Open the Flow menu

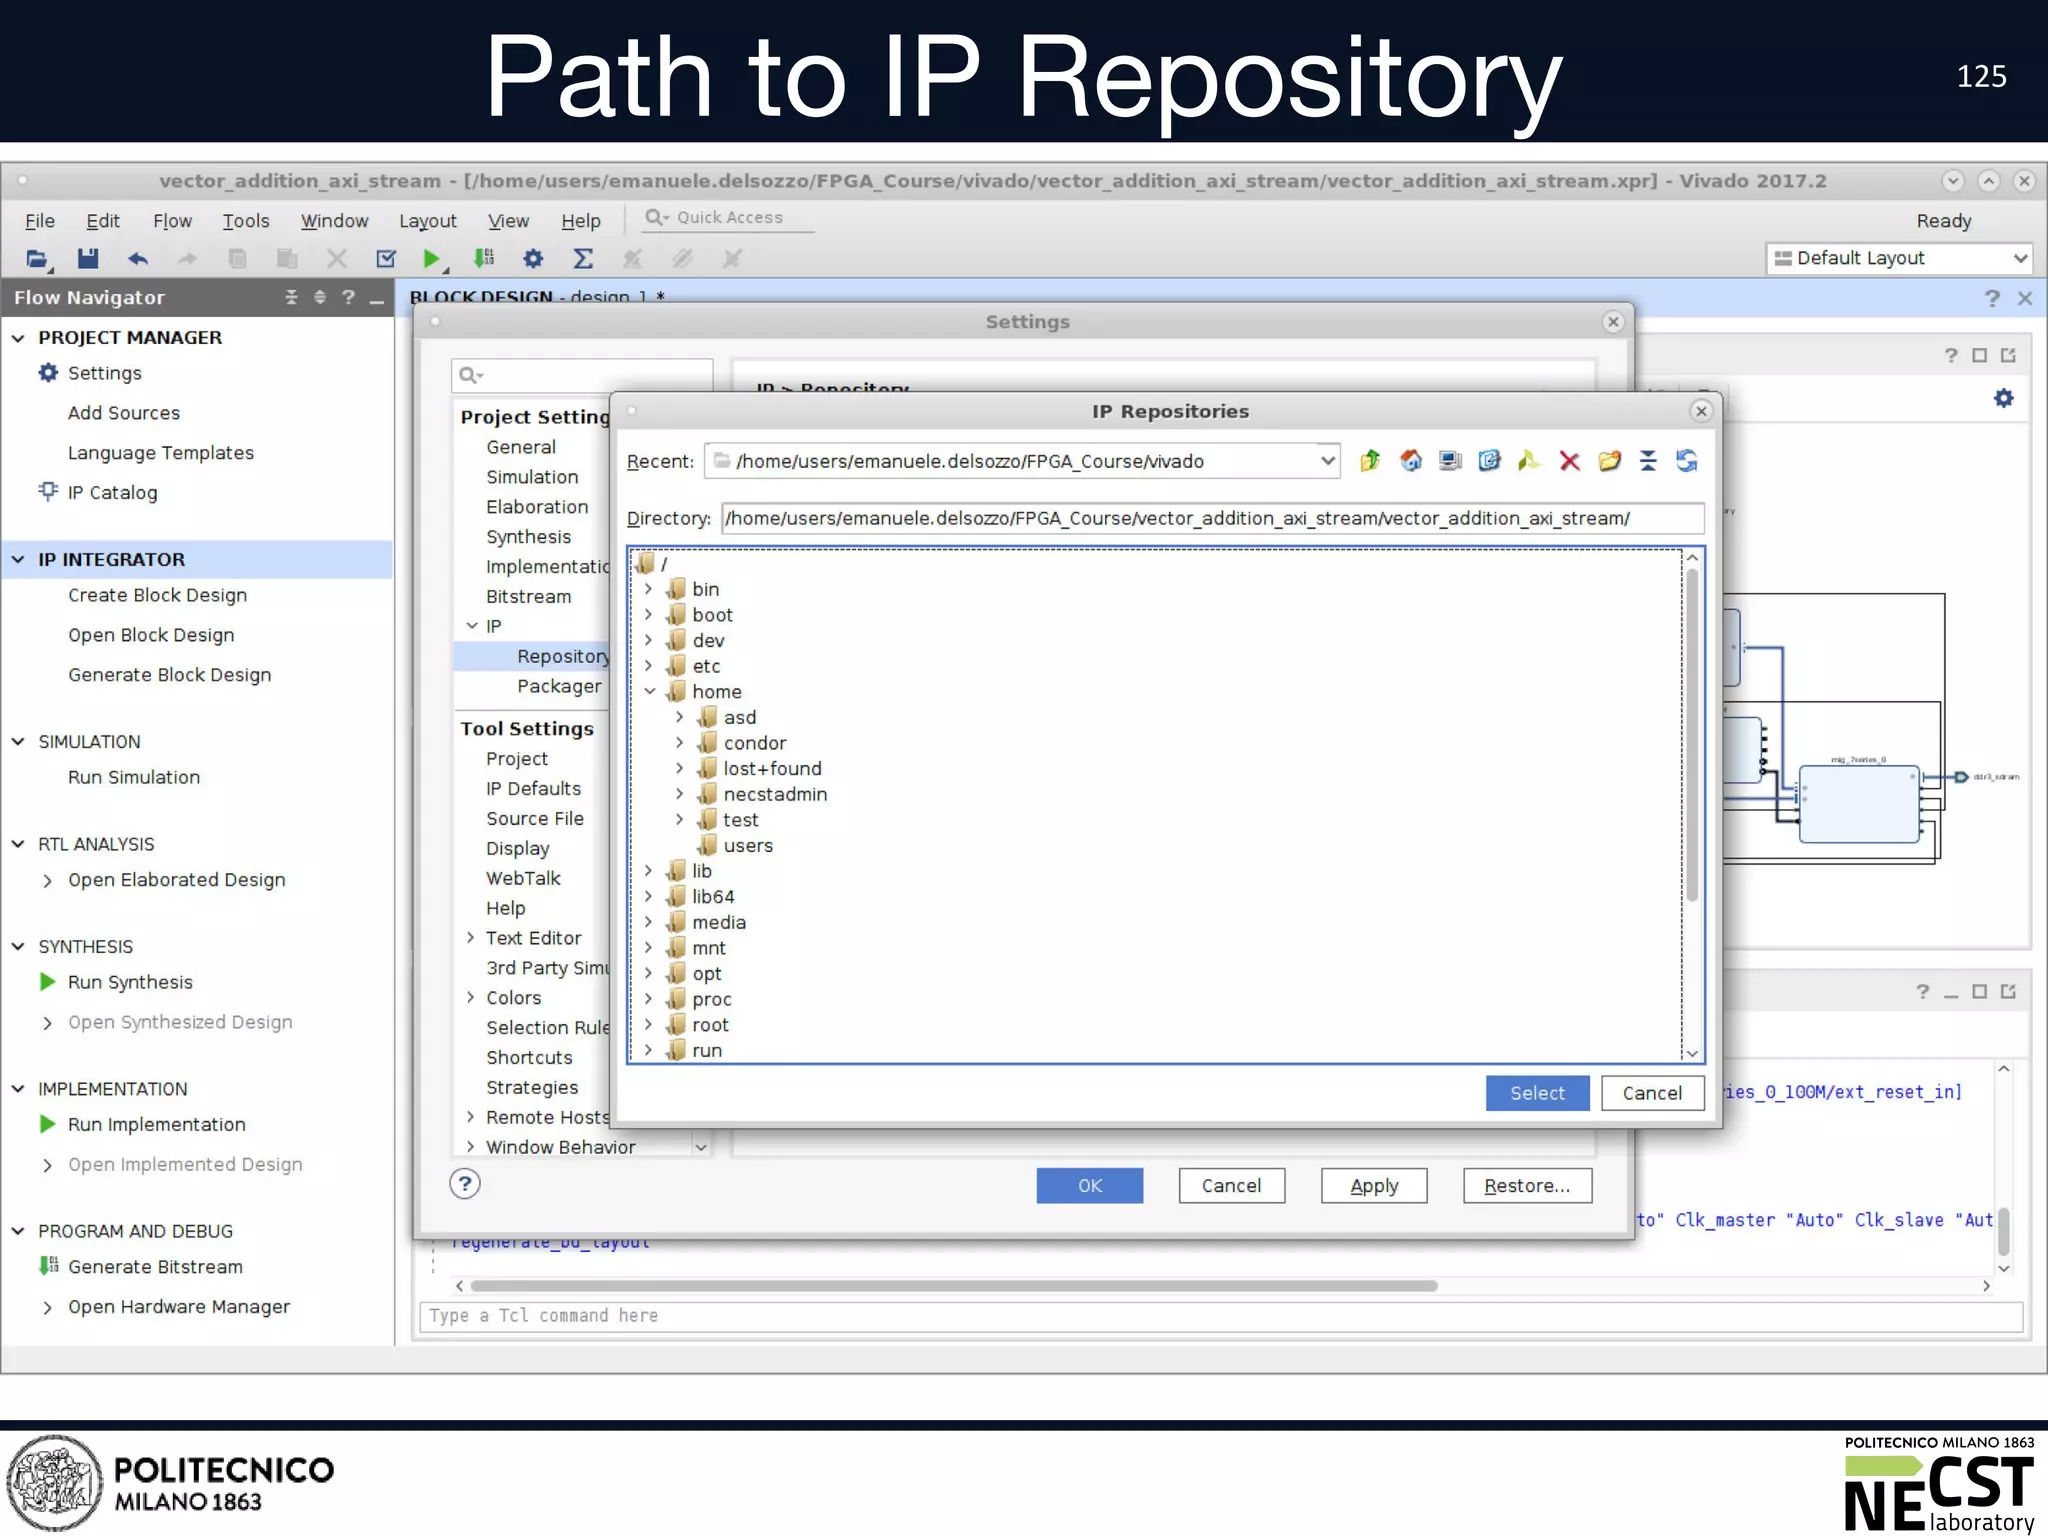(172, 221)
